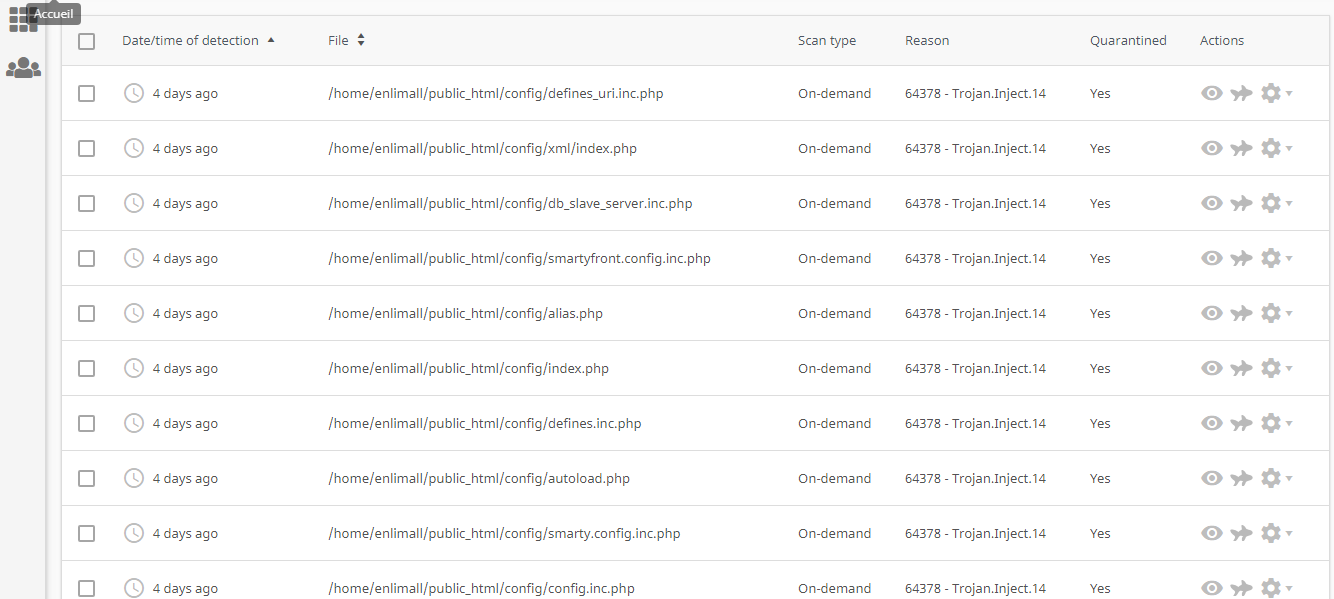Open the users group icon in sidebar
This screenshot has width=1334, height=599.
(x=23, y=68)
